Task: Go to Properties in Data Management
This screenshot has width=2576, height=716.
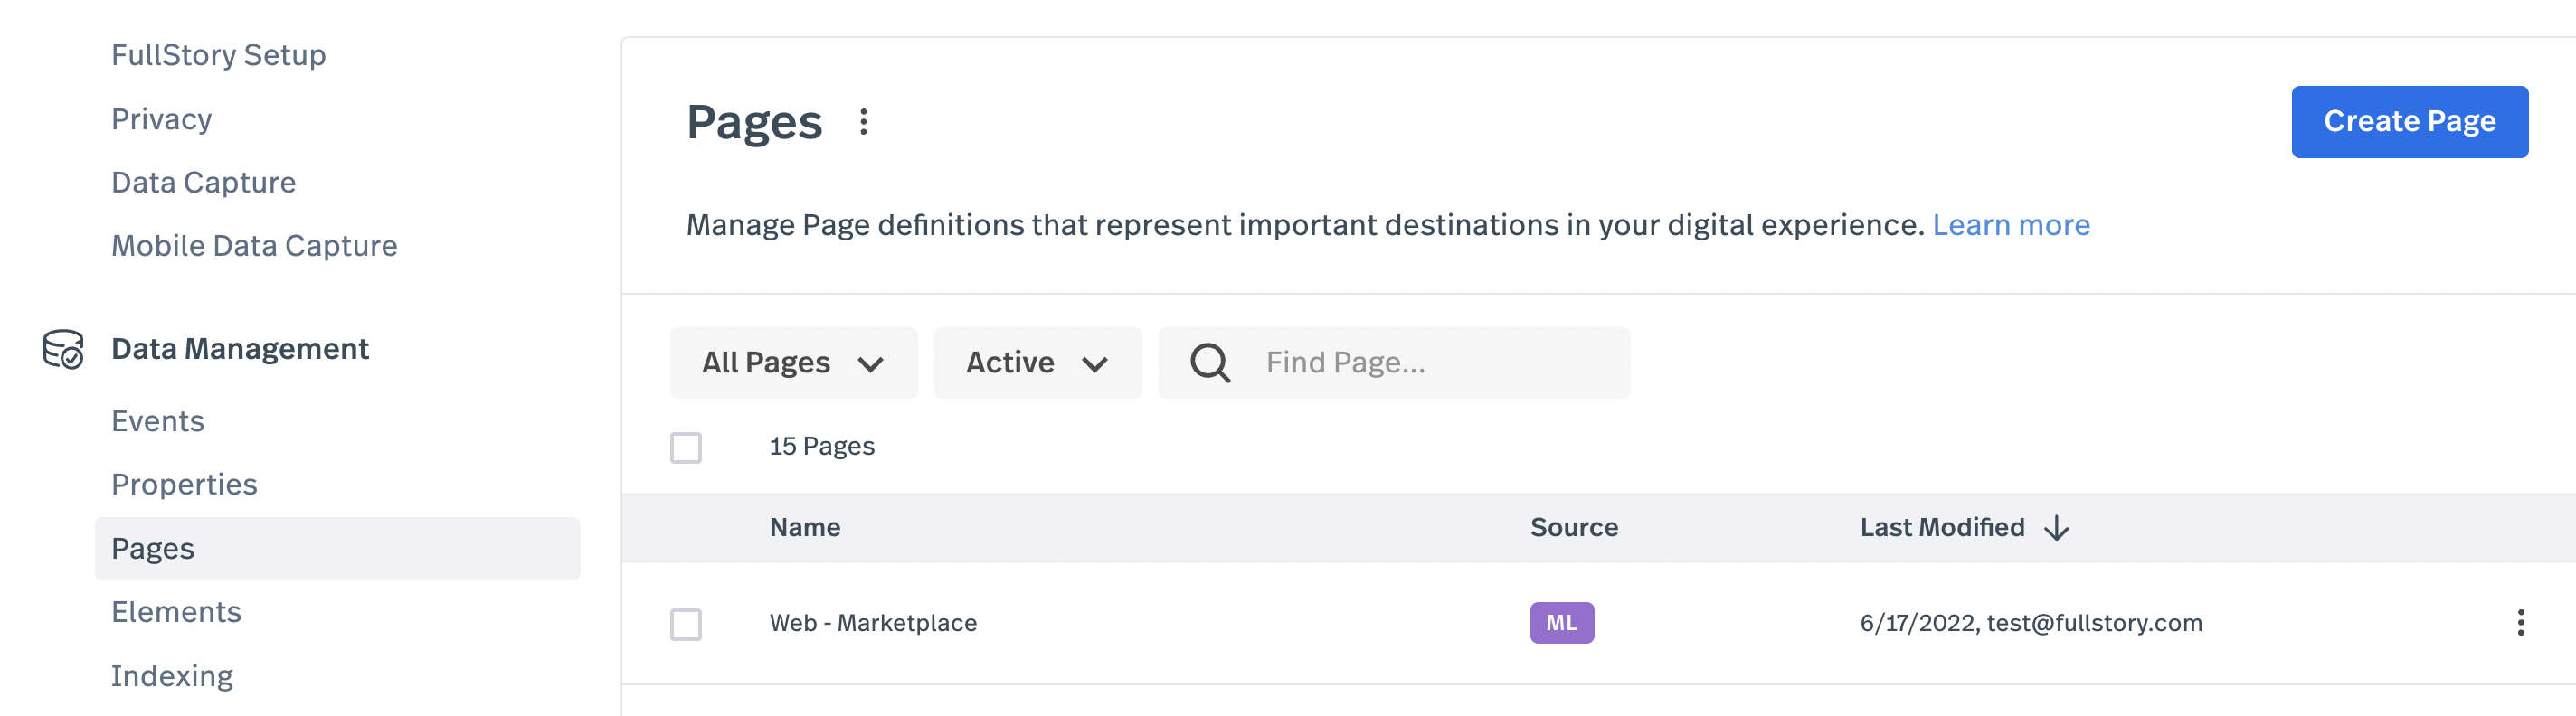Action: [184, 484]
